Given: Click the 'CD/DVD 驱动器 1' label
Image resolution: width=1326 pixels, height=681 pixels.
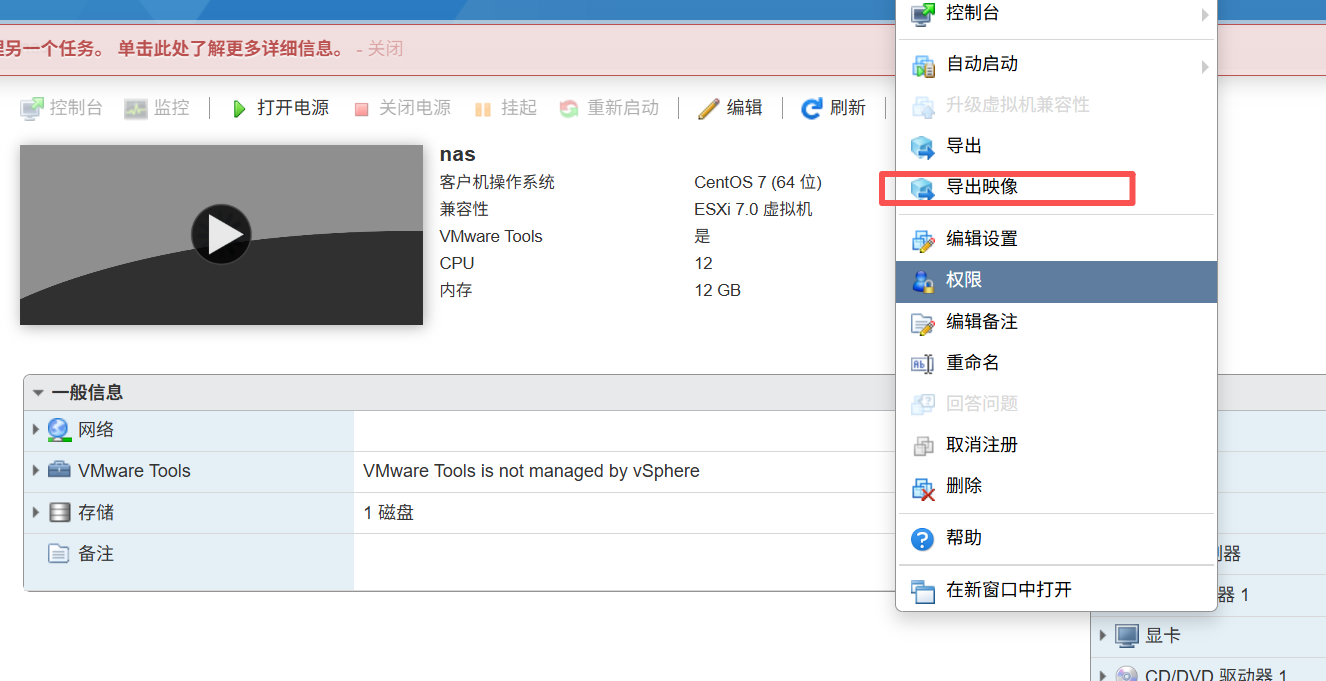Looking at the screenshot, I should (1216, 675).
